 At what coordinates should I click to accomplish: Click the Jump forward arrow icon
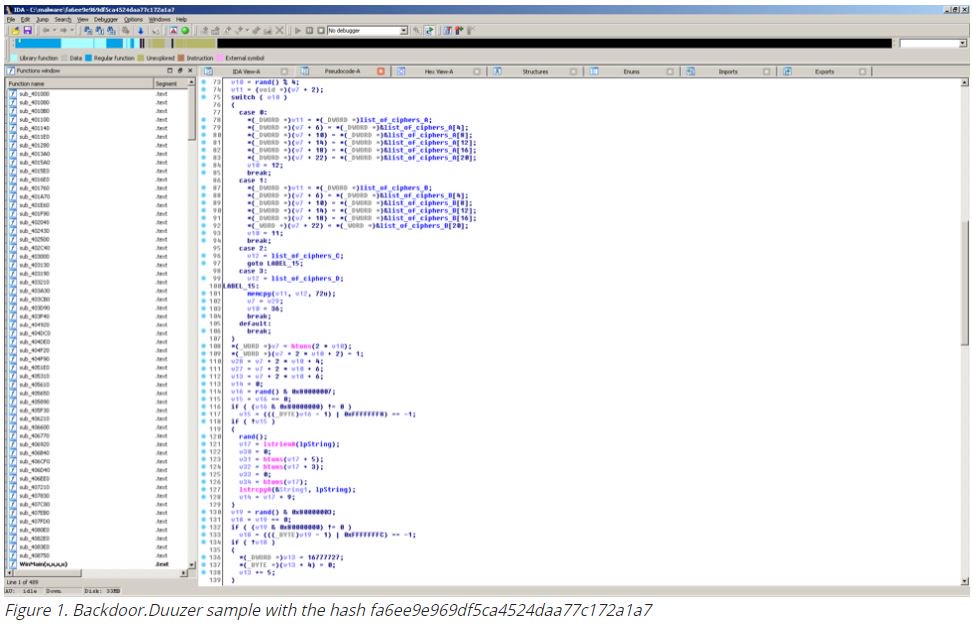(x=63, y=30)
